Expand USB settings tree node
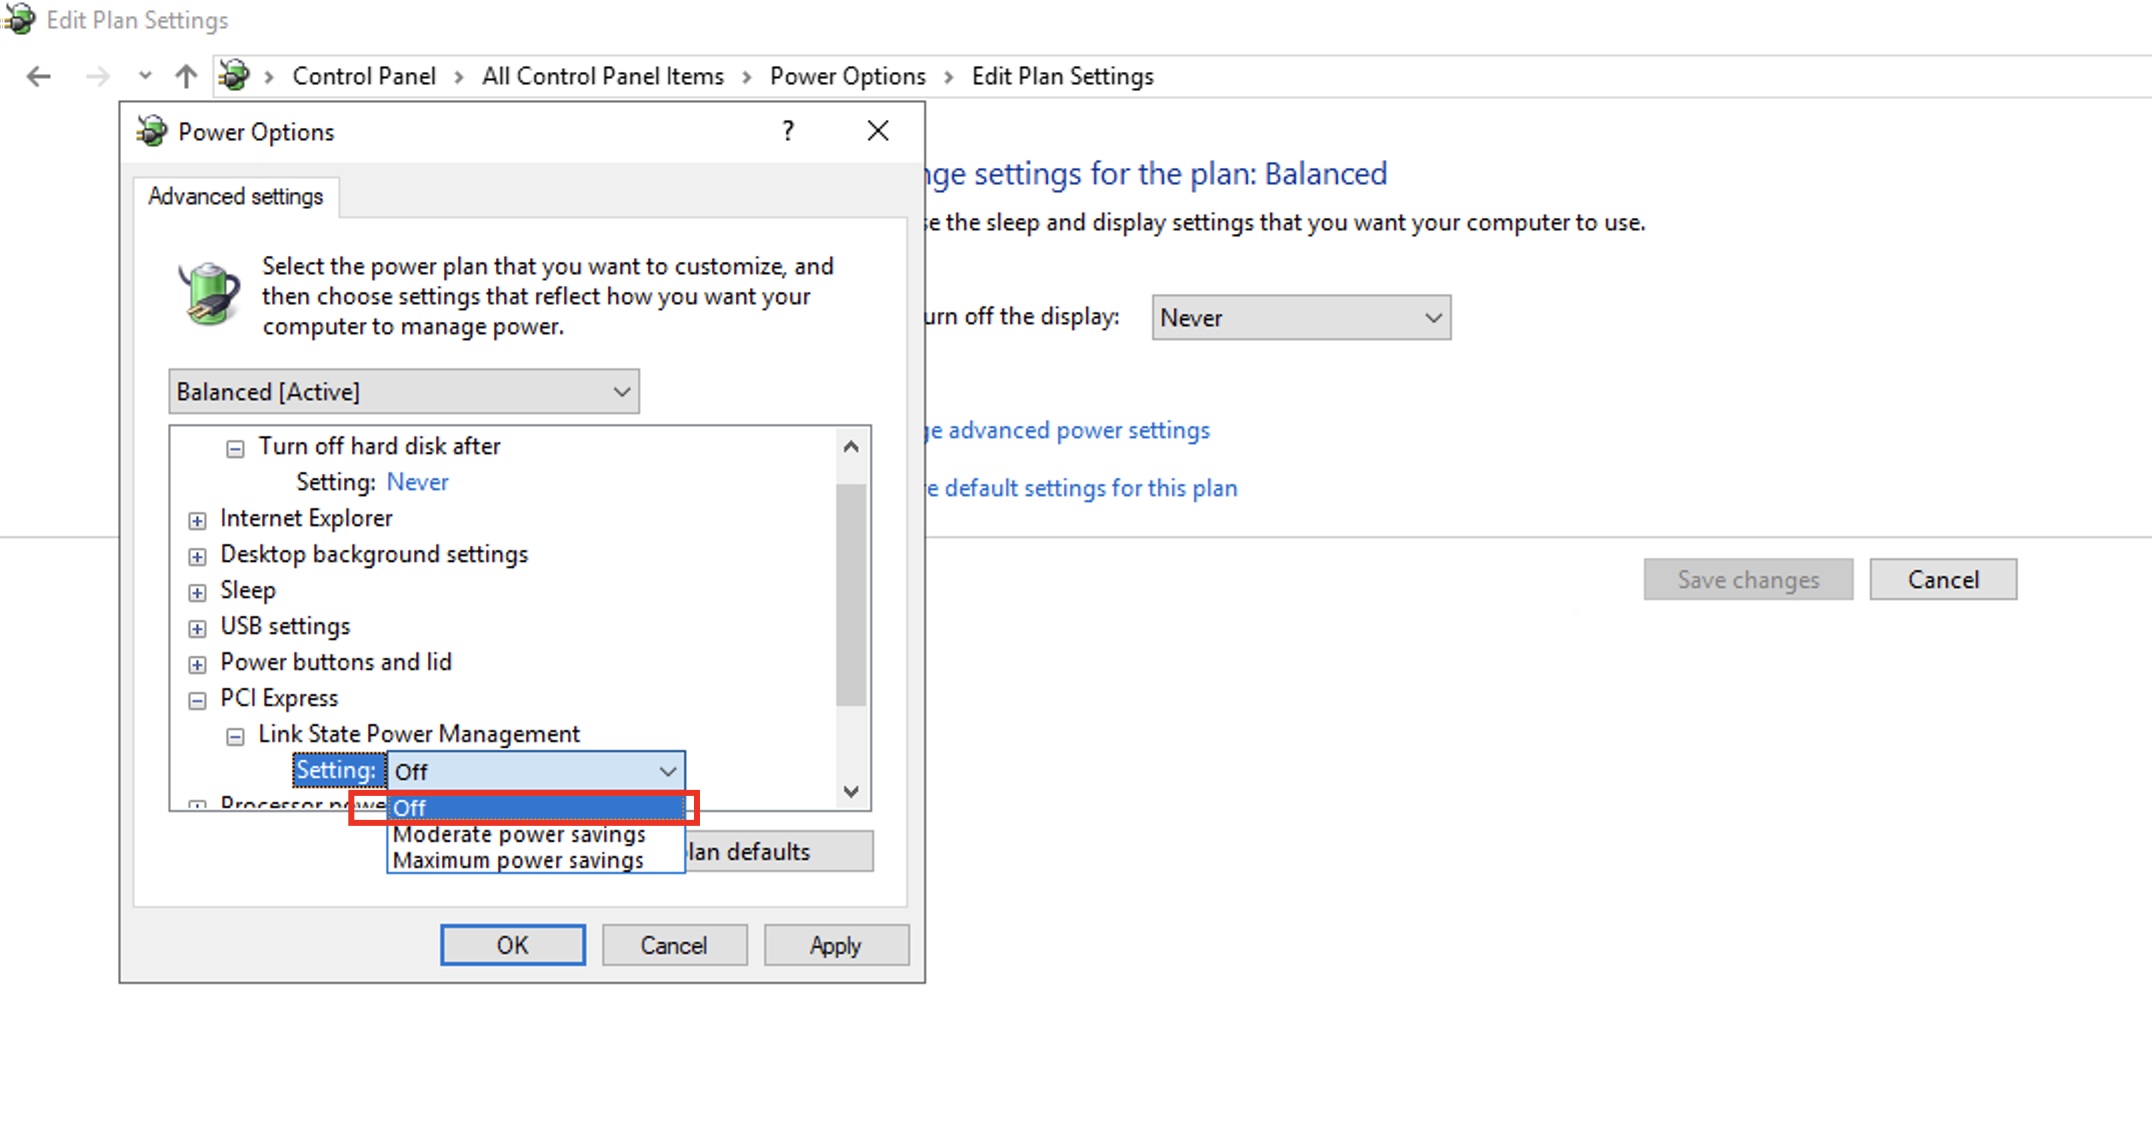 (x=197, y=628)
